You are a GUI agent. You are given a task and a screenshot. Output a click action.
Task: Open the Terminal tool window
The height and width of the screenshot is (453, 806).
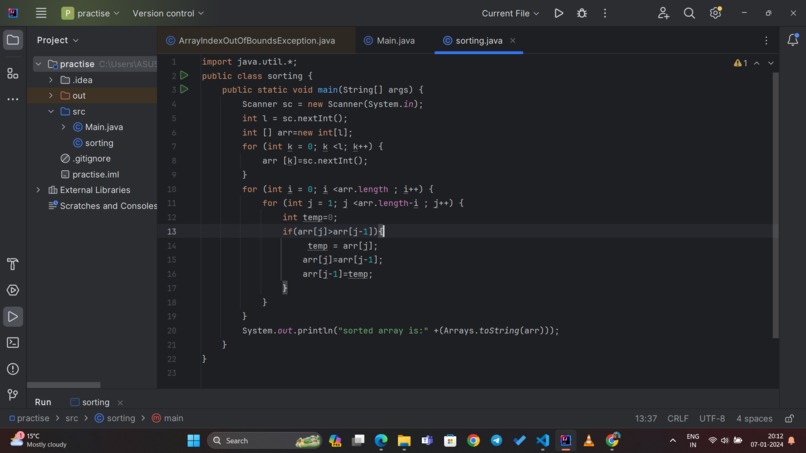(x=13, y=342)
